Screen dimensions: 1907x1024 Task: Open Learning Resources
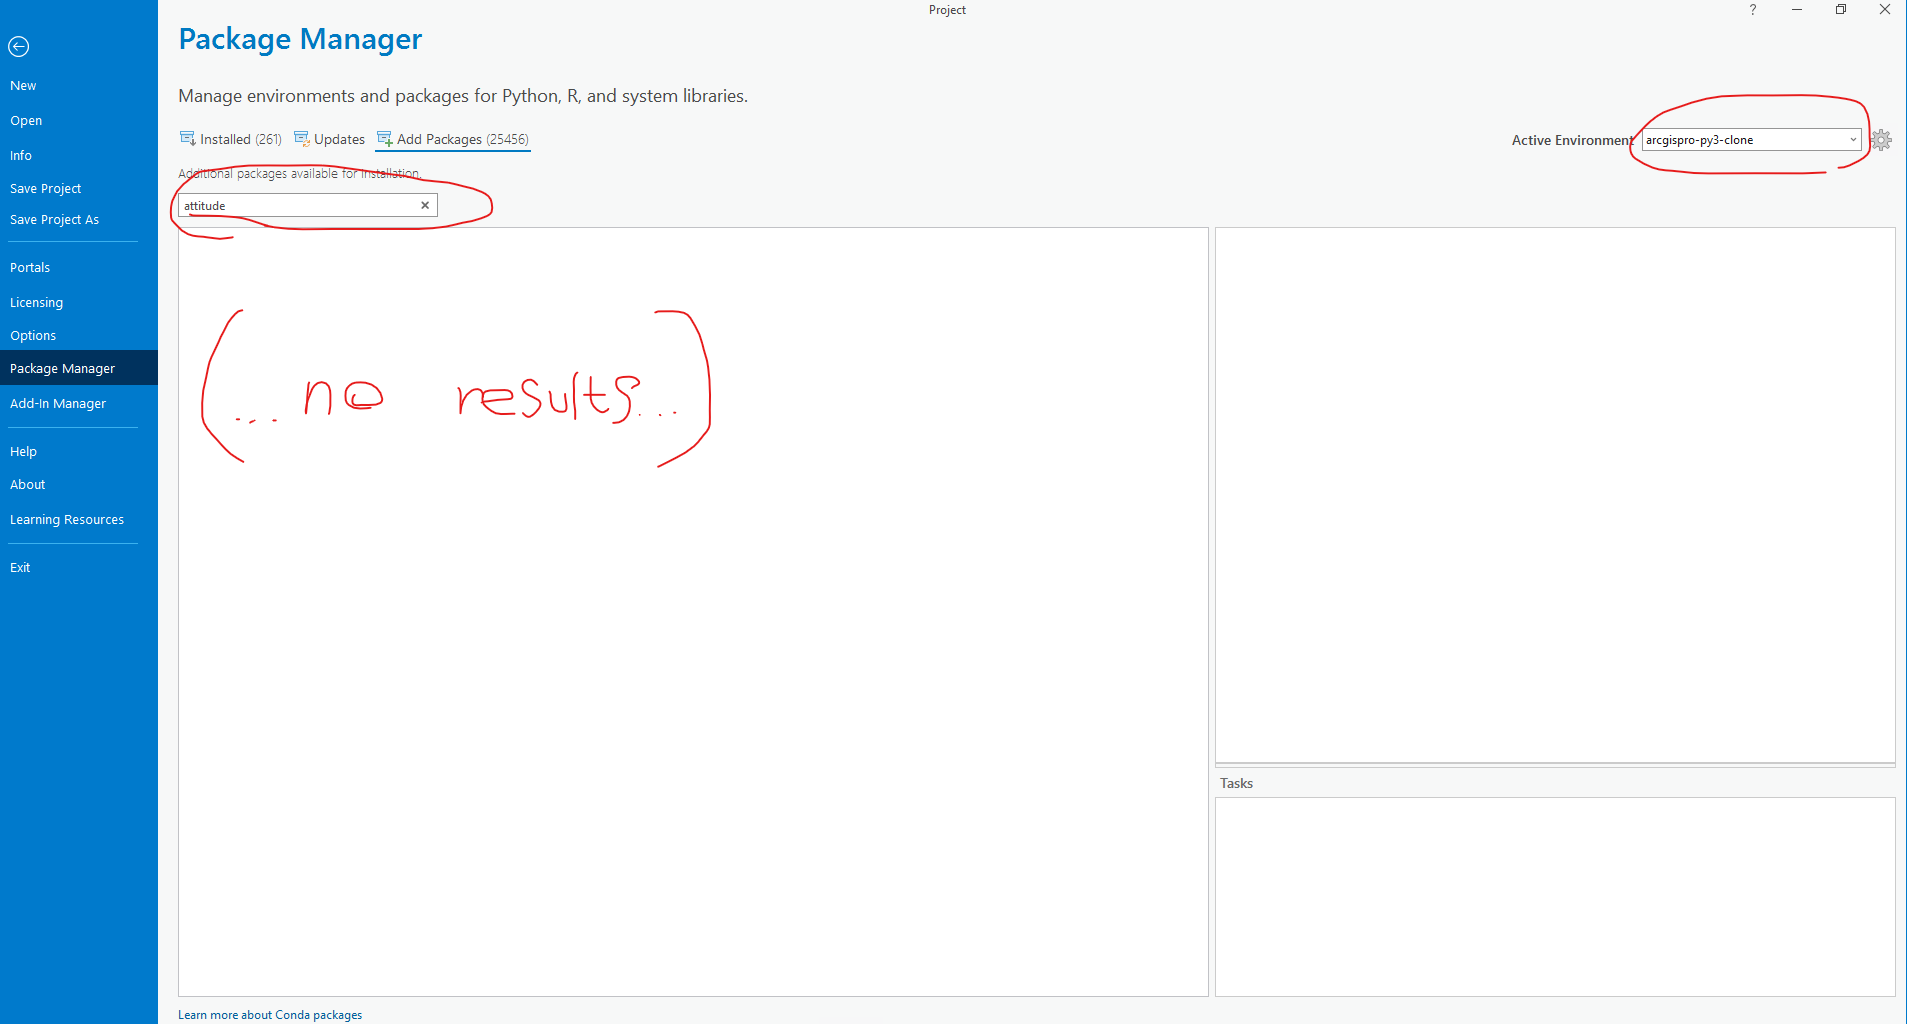66,519
